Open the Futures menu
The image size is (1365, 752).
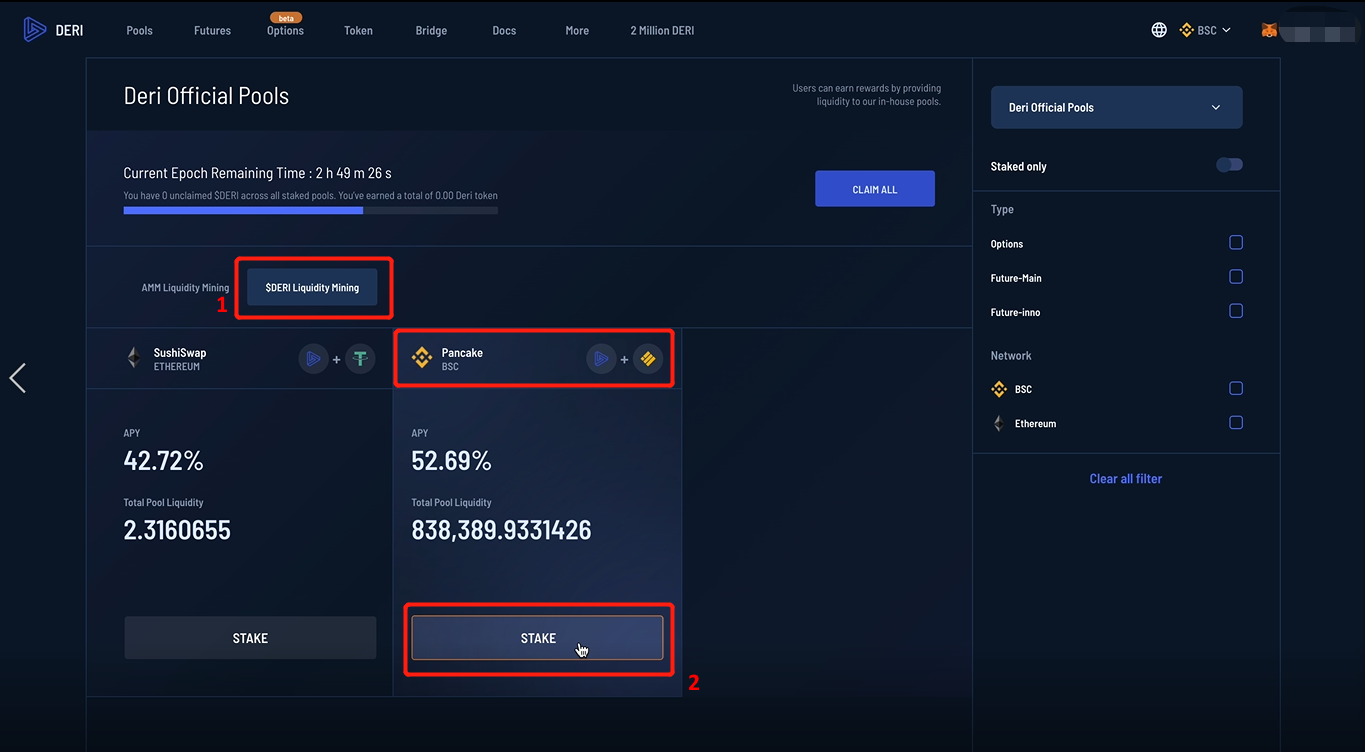(212, 30)
